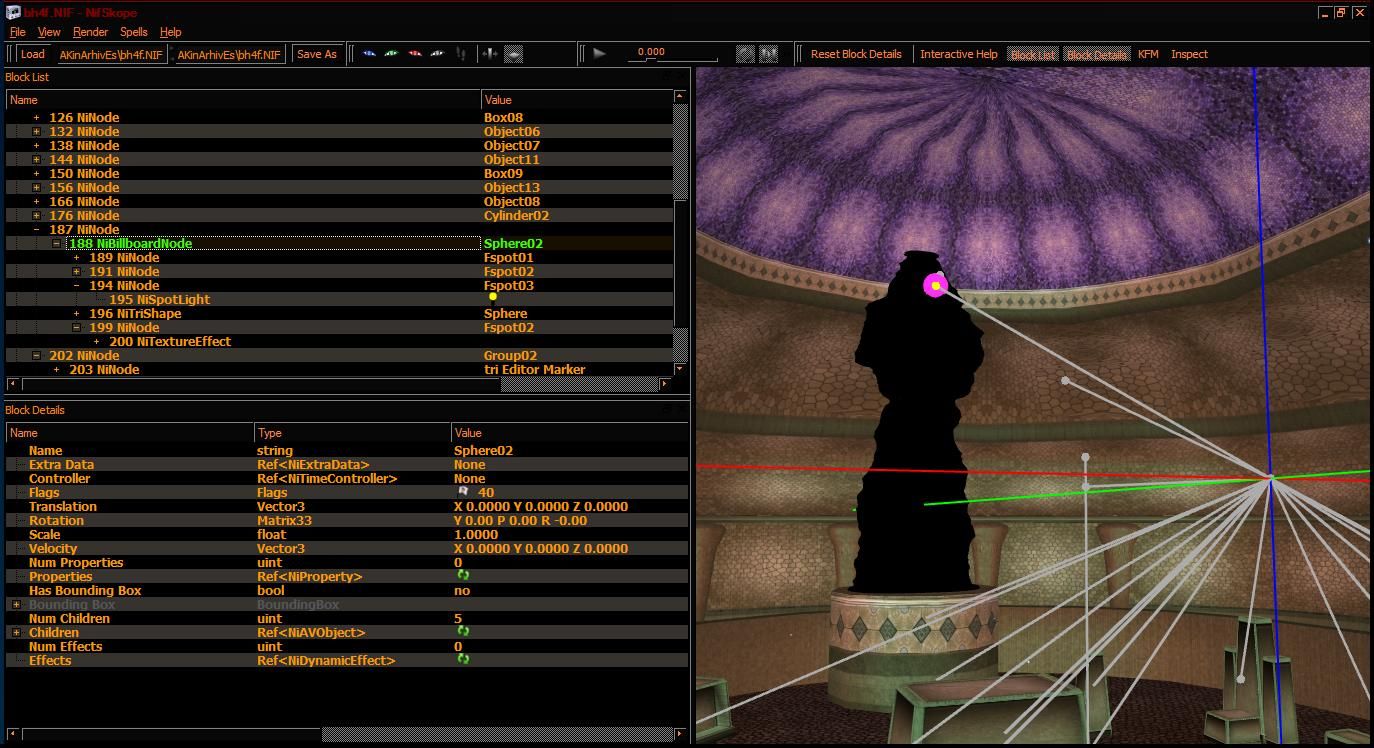Toggle animation loop icon in animation toolbar
The image size is (1374, 748).
click(x=746, y=54)
